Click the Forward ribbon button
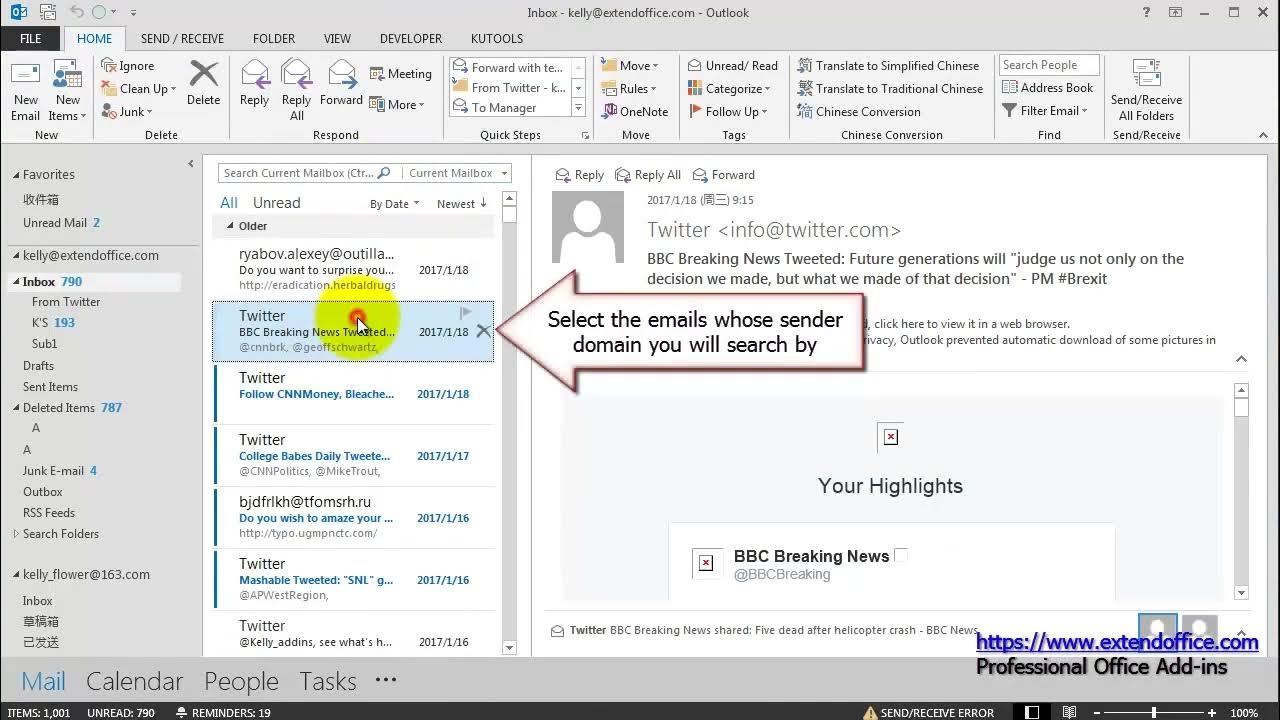 coord(341,82)
